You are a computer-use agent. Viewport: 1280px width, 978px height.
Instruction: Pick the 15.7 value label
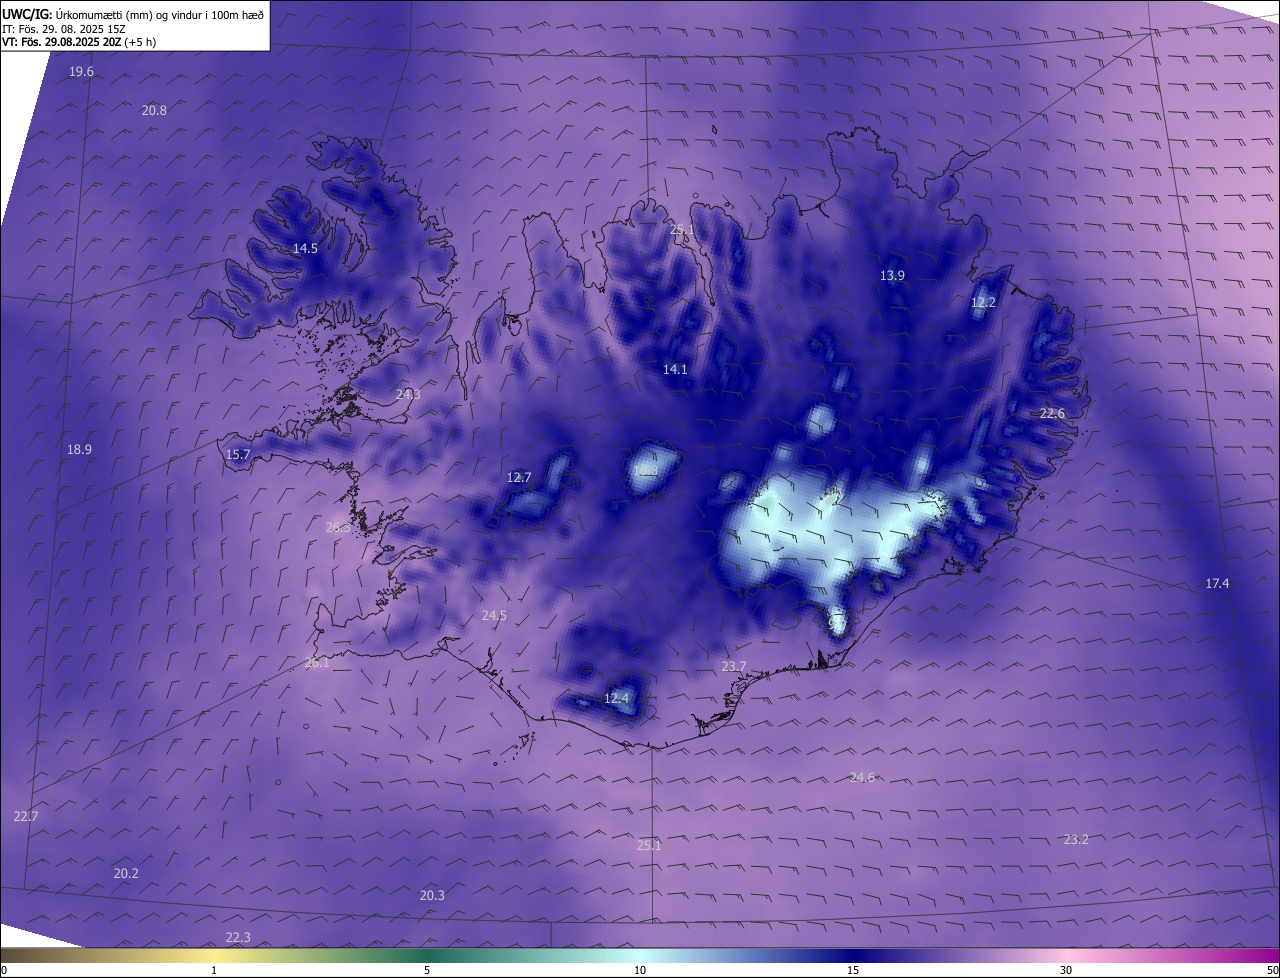point(238,455)
